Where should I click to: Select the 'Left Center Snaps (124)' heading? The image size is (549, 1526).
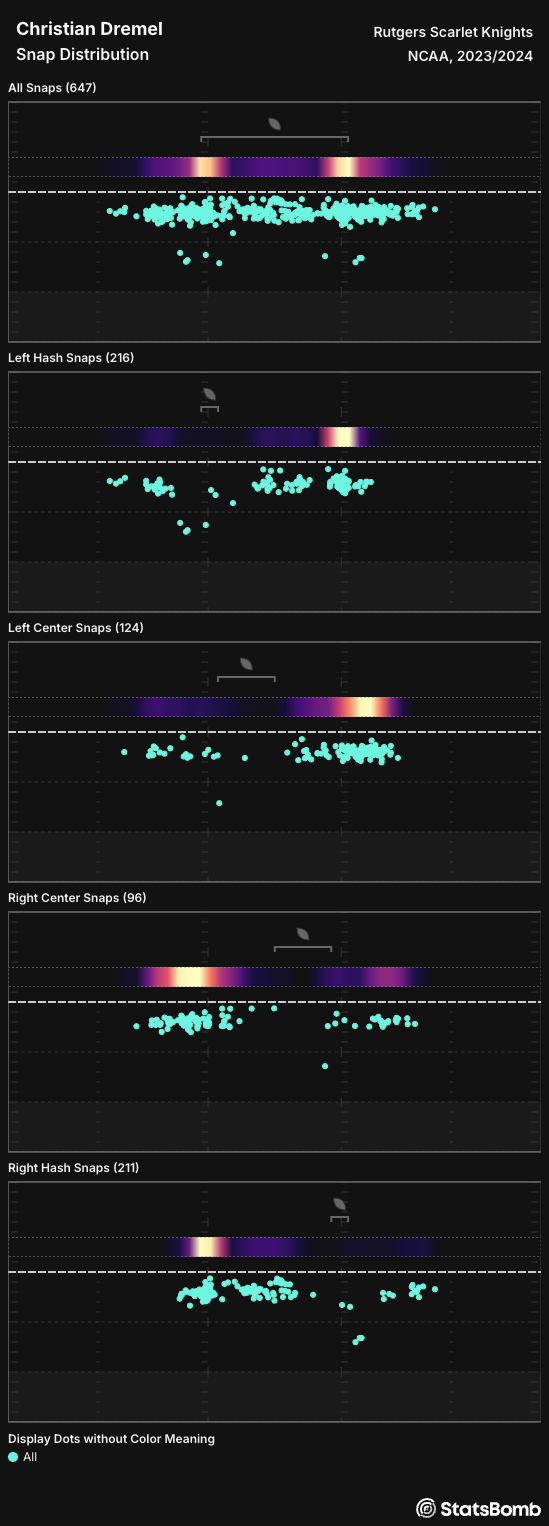coord(76,628)
